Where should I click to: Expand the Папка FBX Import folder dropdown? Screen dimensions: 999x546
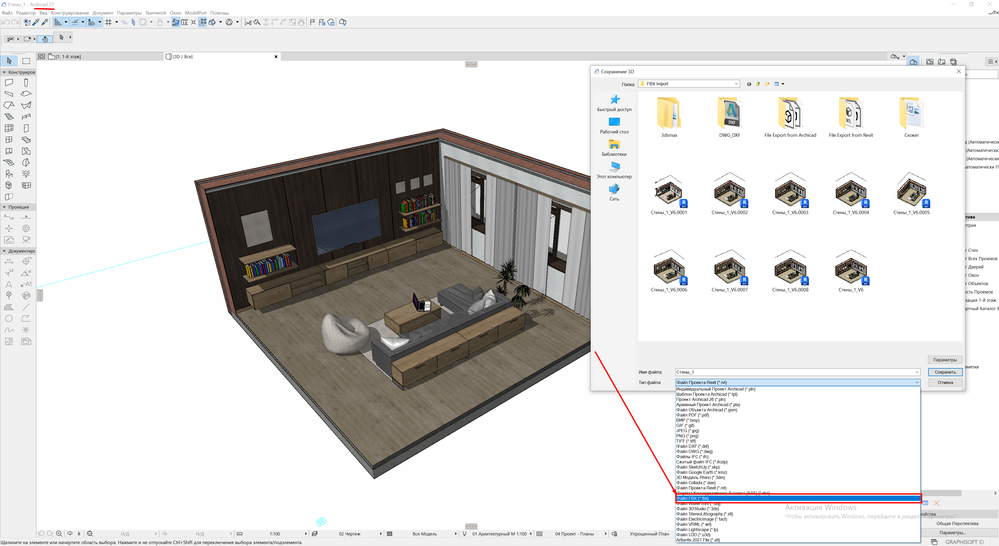pyautogui.click(x=735, y=84)
